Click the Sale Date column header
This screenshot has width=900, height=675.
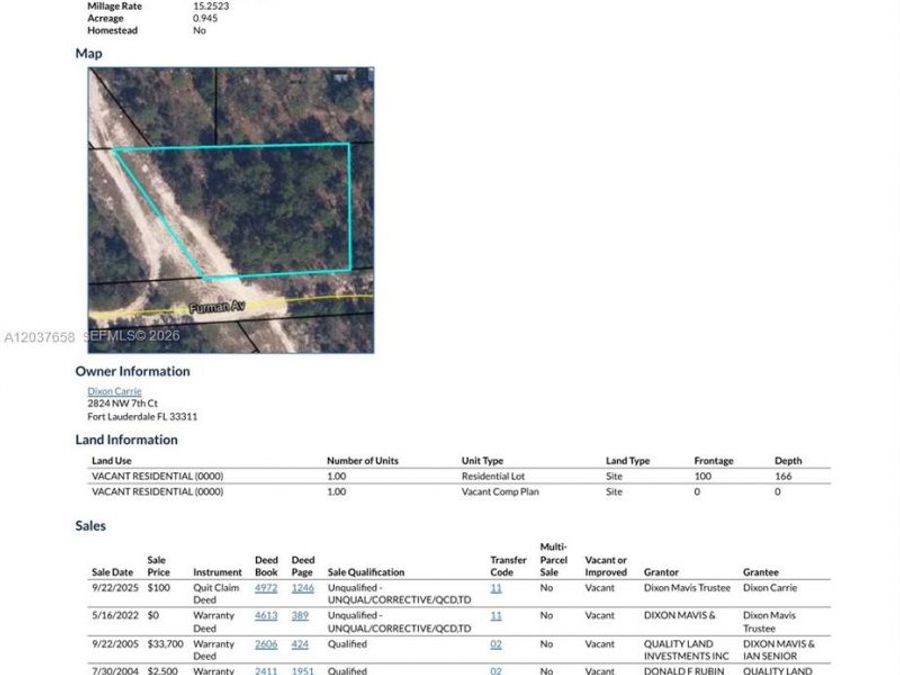point(112,572)
